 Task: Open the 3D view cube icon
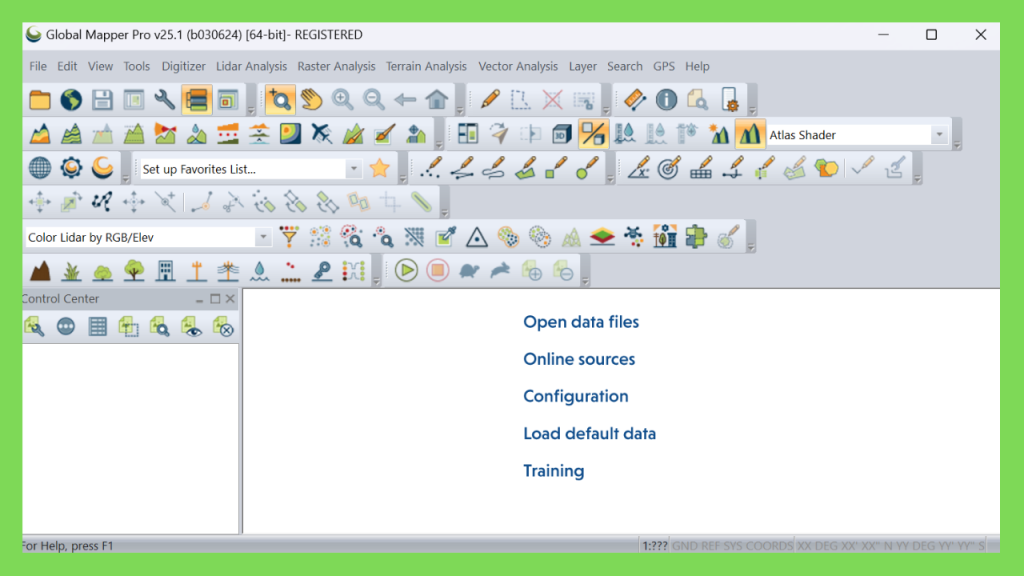562,135
